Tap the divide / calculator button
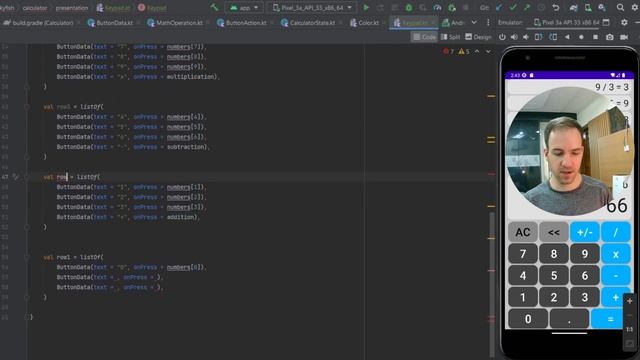Viewport: 640px width, 360px height. (616, 232)
